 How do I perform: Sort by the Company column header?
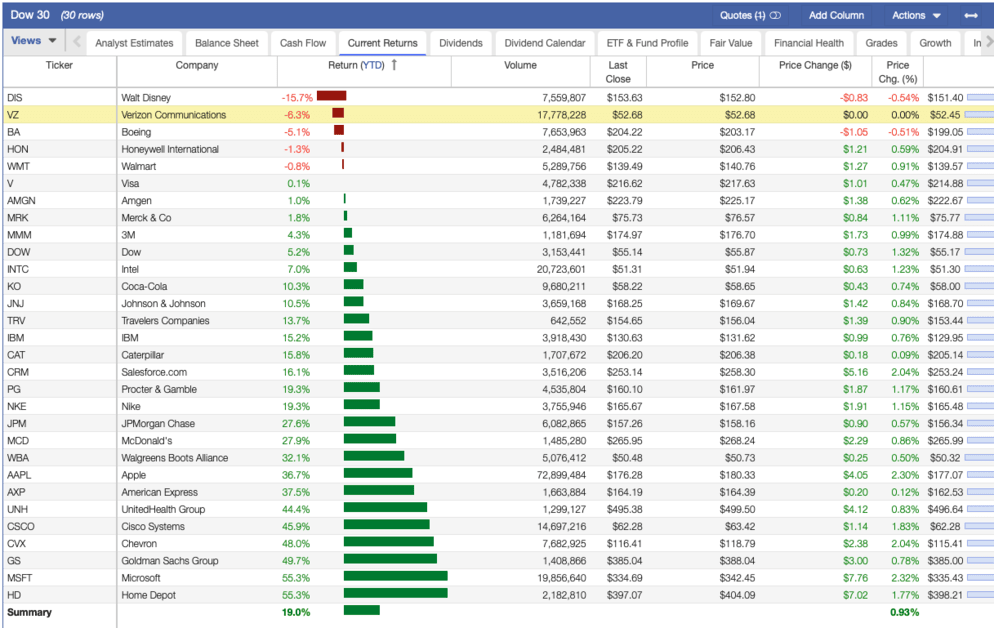[197, 65]
